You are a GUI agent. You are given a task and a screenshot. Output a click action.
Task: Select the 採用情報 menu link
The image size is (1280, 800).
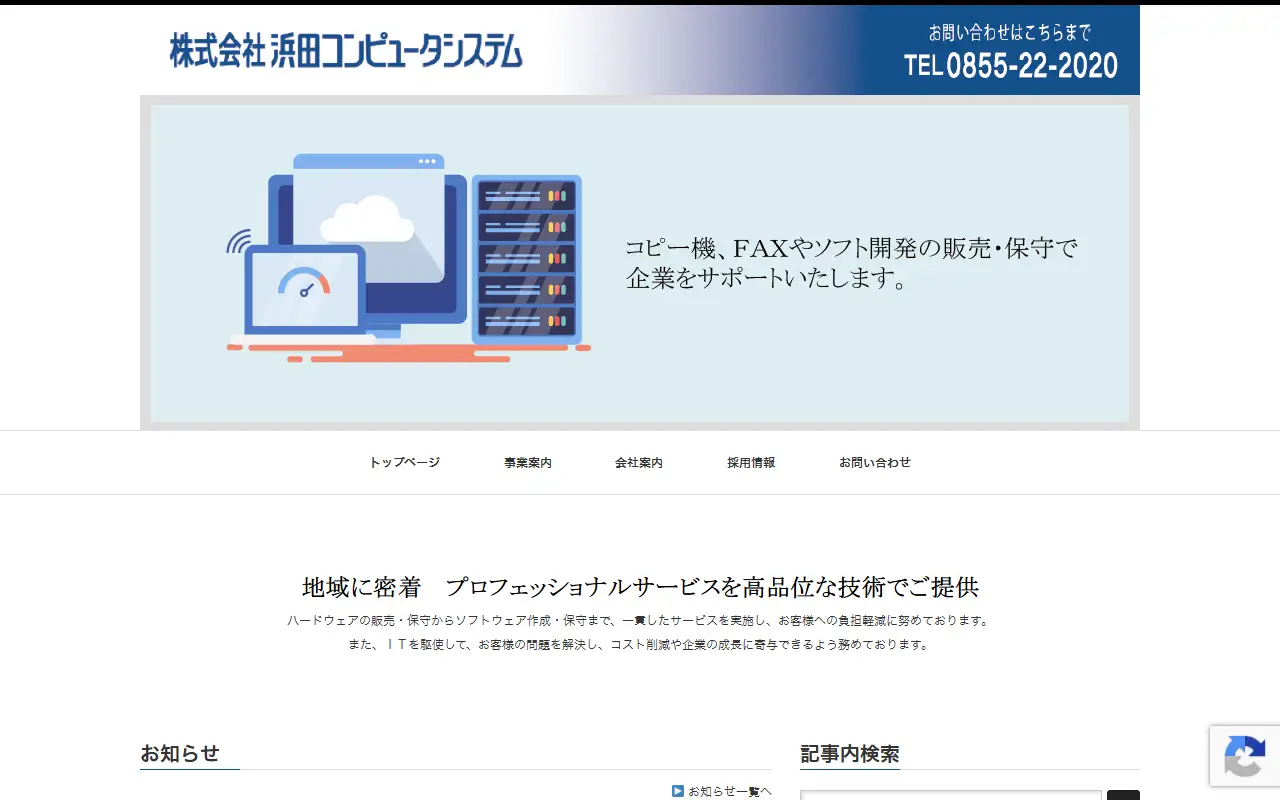(751, 463)
